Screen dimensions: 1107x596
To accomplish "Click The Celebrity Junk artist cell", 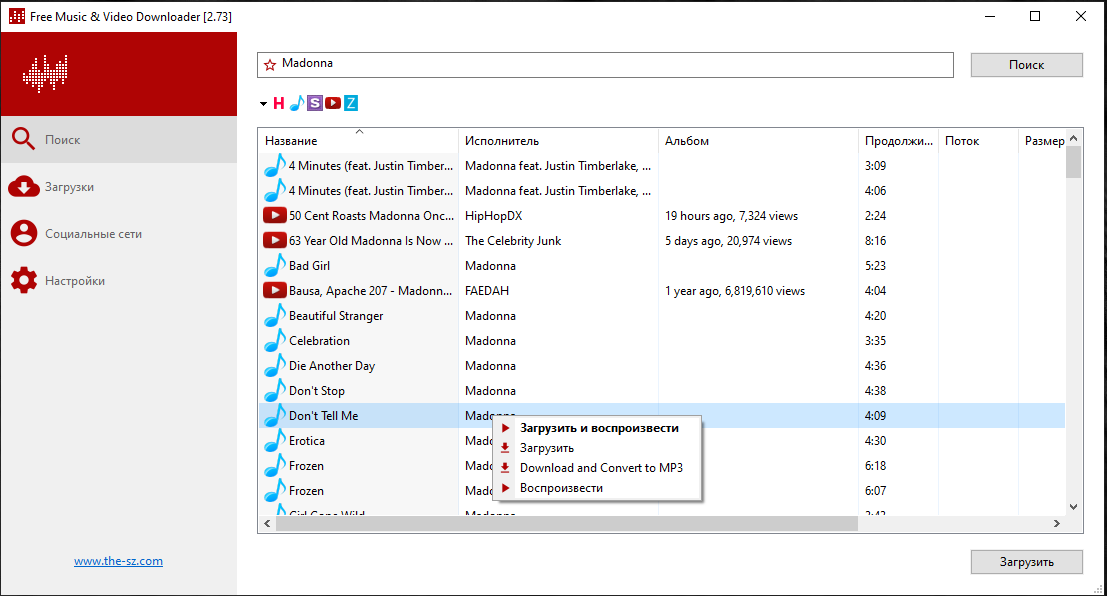I will [513, 241].
